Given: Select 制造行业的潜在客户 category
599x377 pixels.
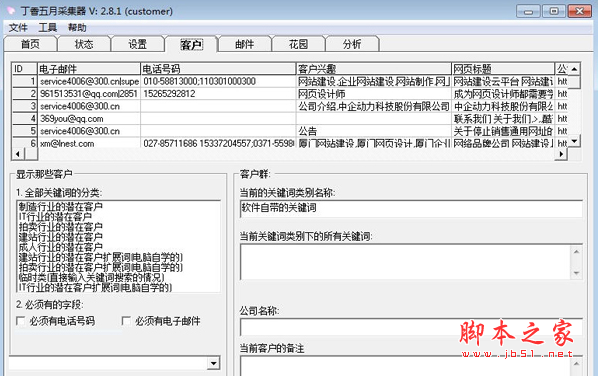Looking at the screenshot, I should pyautogui.click(x=60, y=207).
